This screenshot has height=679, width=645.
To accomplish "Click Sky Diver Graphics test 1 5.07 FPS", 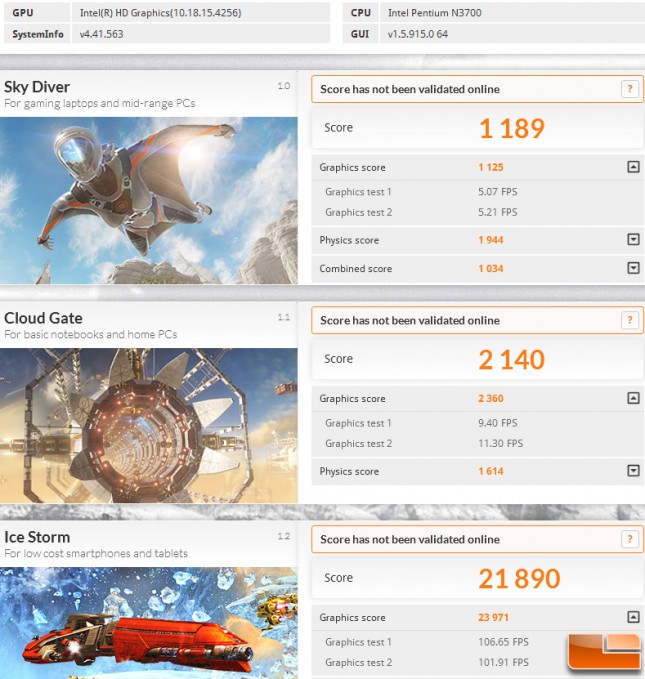I will coord(498,191).
